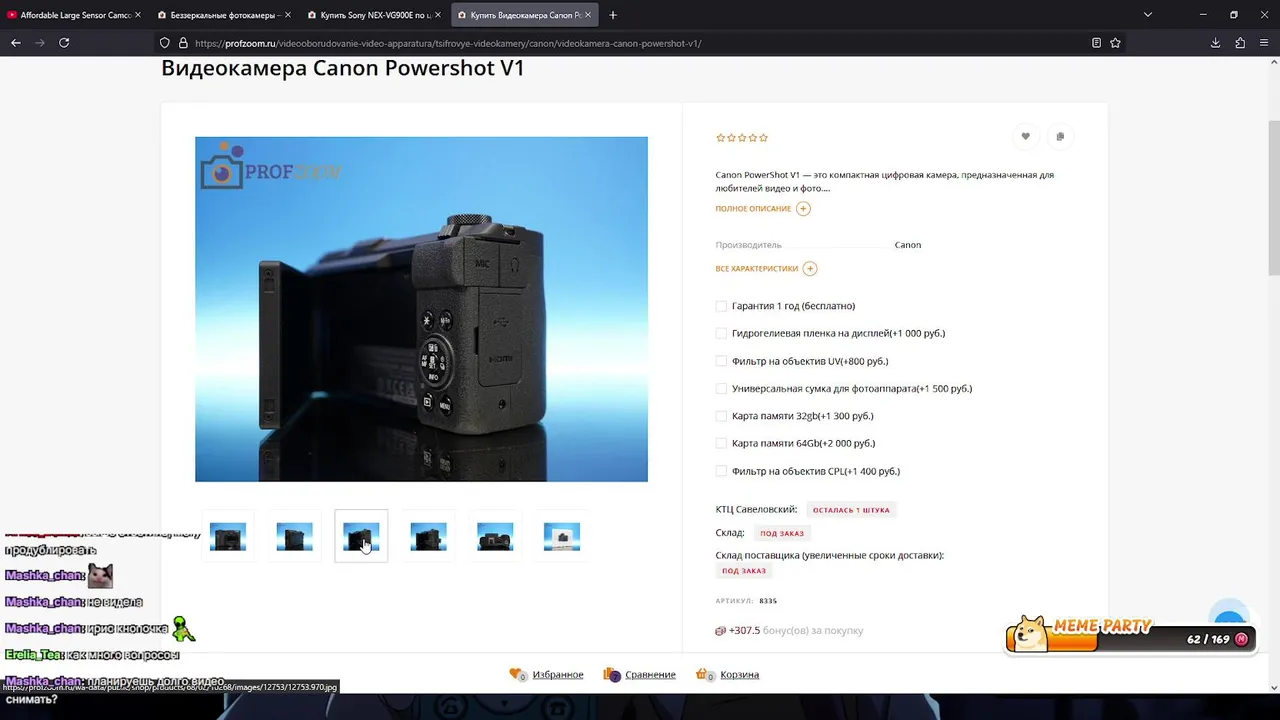Focus the address bar URL field
Screen dimensions: 1280x720
tap(640, 43)
